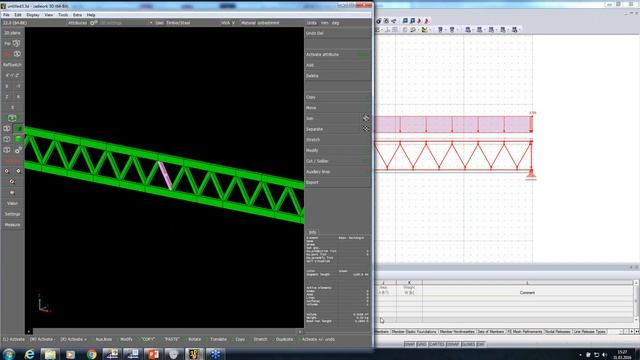
Task: Open the Member Nonlinearities tab
Action: [x=457, y=332]
